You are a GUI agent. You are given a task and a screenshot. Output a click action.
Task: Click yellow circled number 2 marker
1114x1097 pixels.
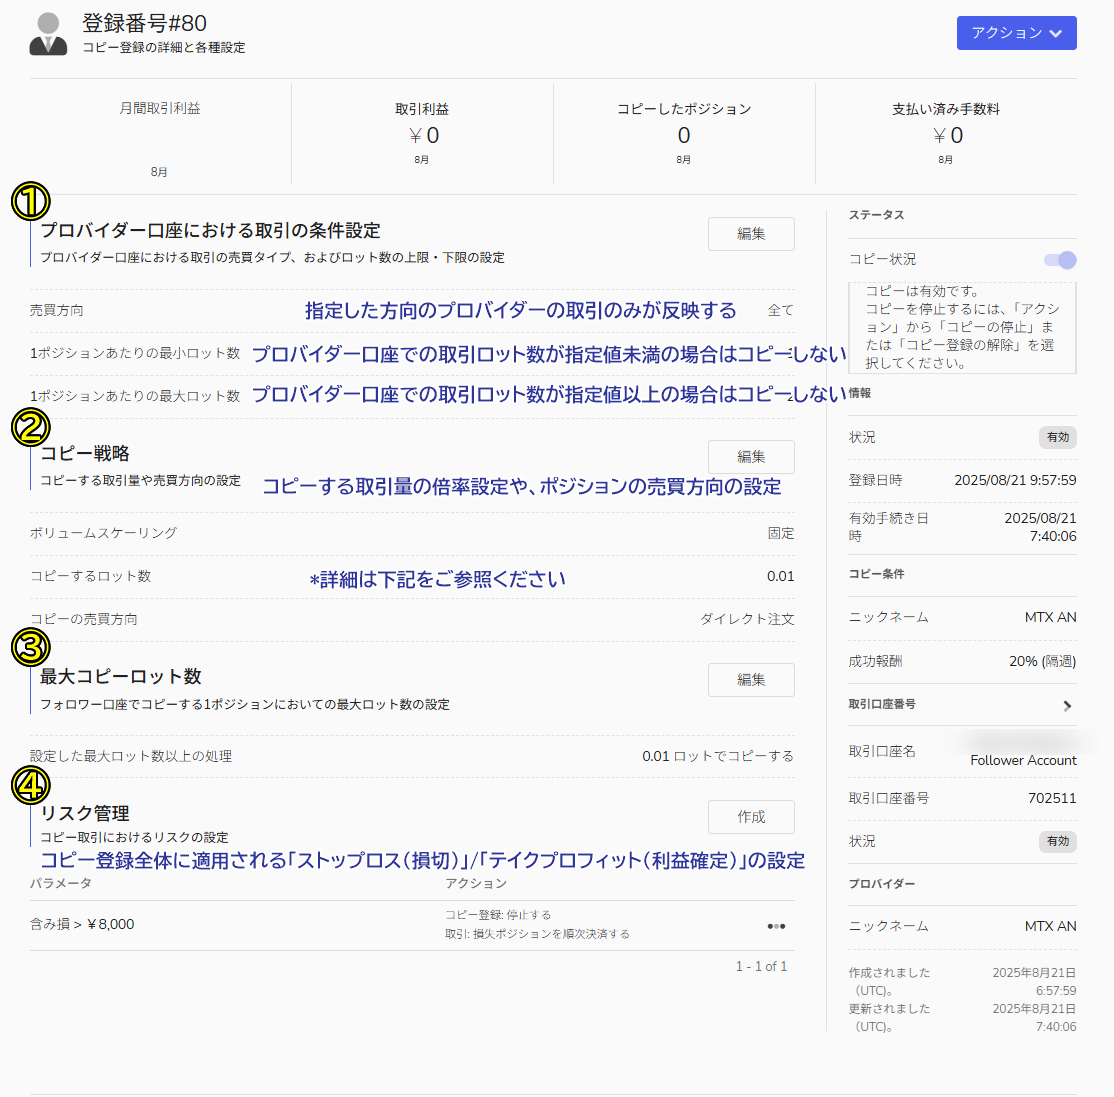pos(30,427)
